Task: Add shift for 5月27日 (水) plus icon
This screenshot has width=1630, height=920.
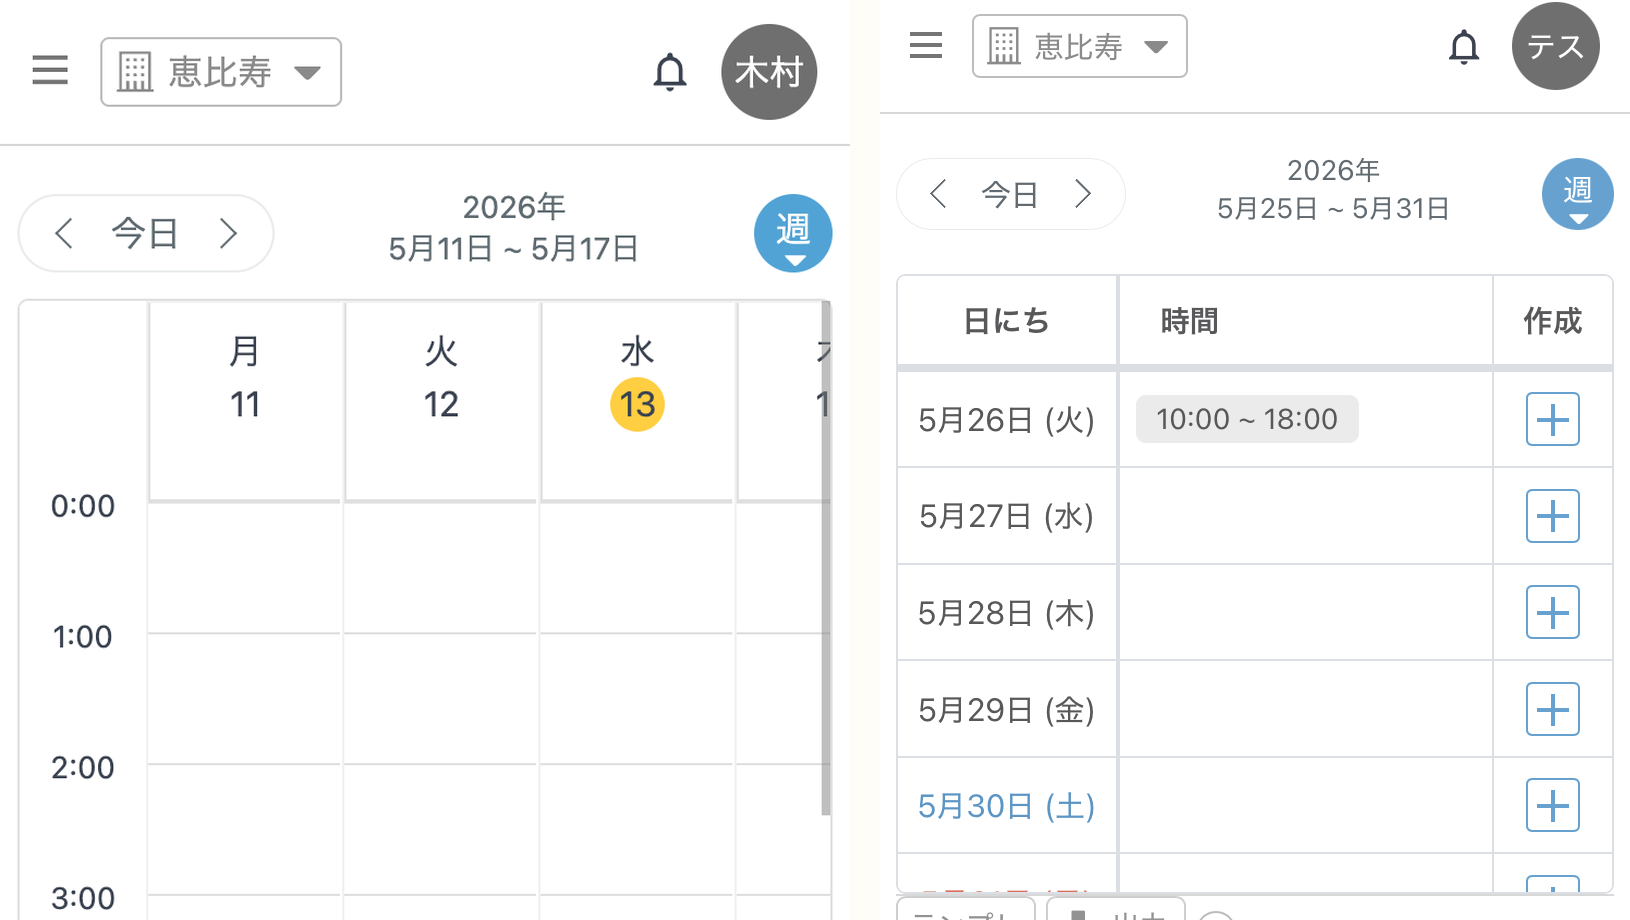Action: 1552,516
